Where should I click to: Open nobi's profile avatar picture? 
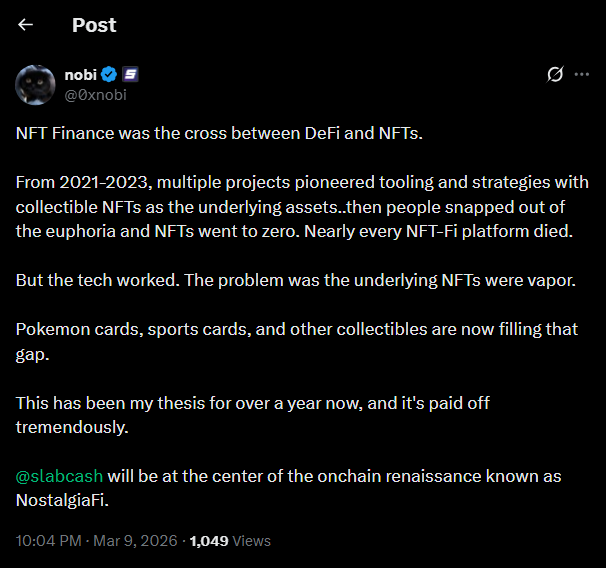[35, 84]
